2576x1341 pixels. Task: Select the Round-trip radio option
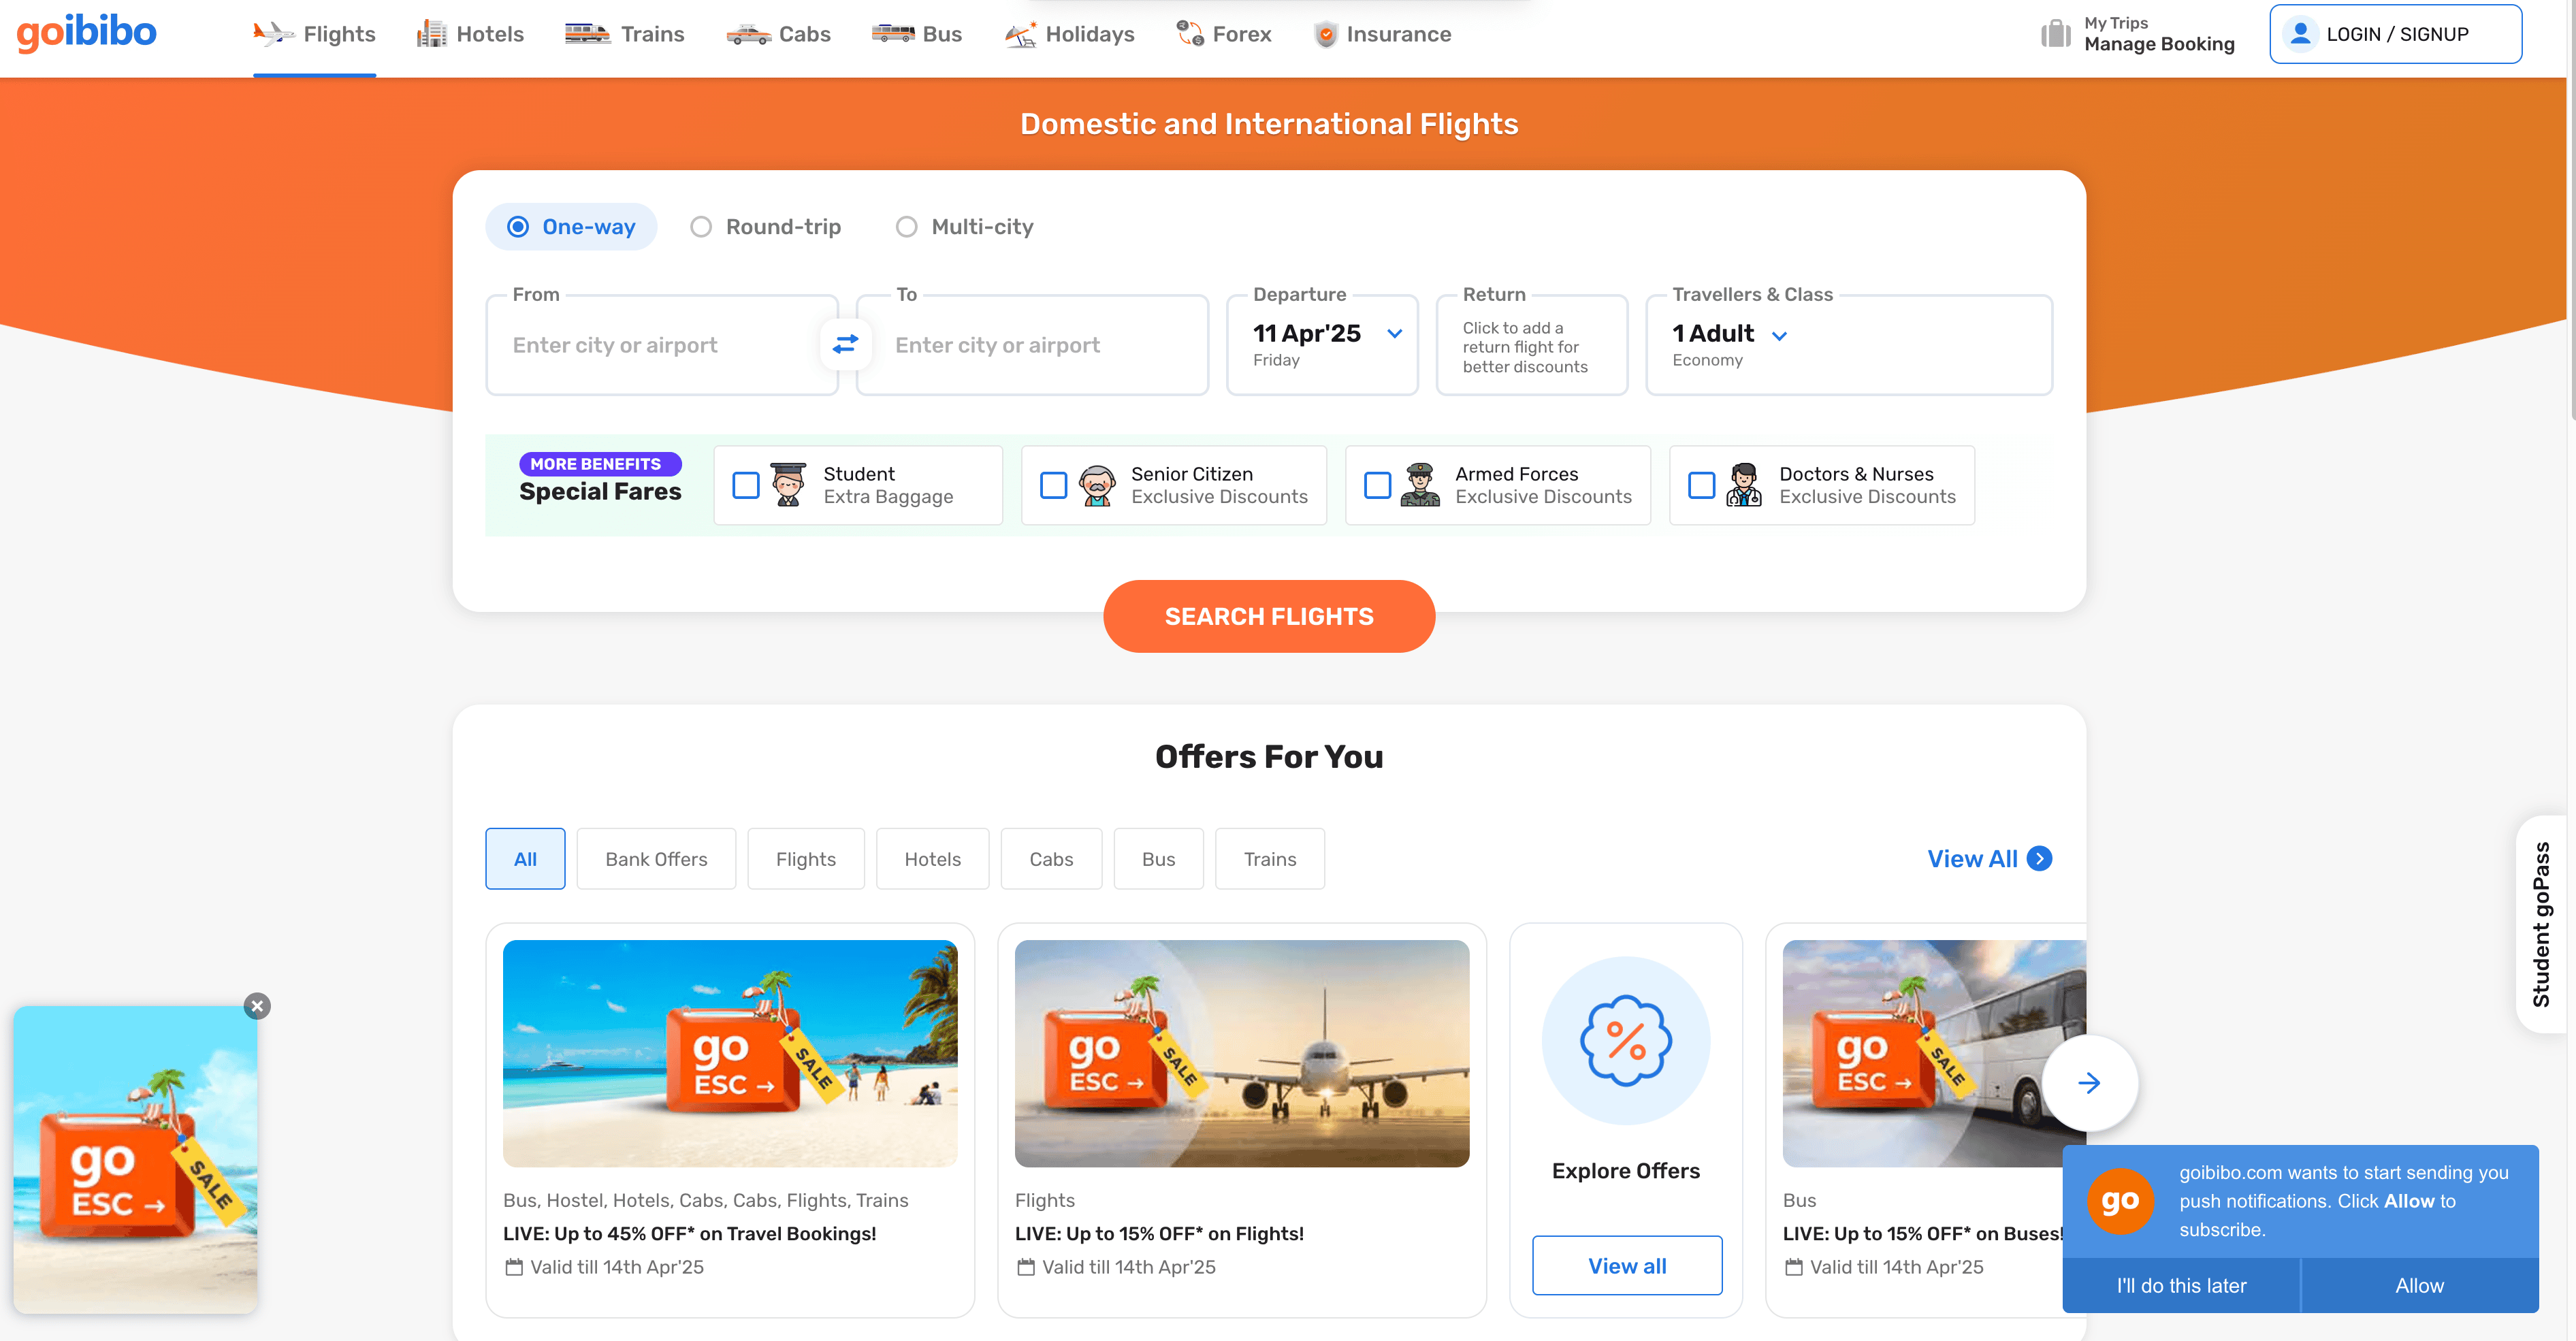[x=701, y=227]
